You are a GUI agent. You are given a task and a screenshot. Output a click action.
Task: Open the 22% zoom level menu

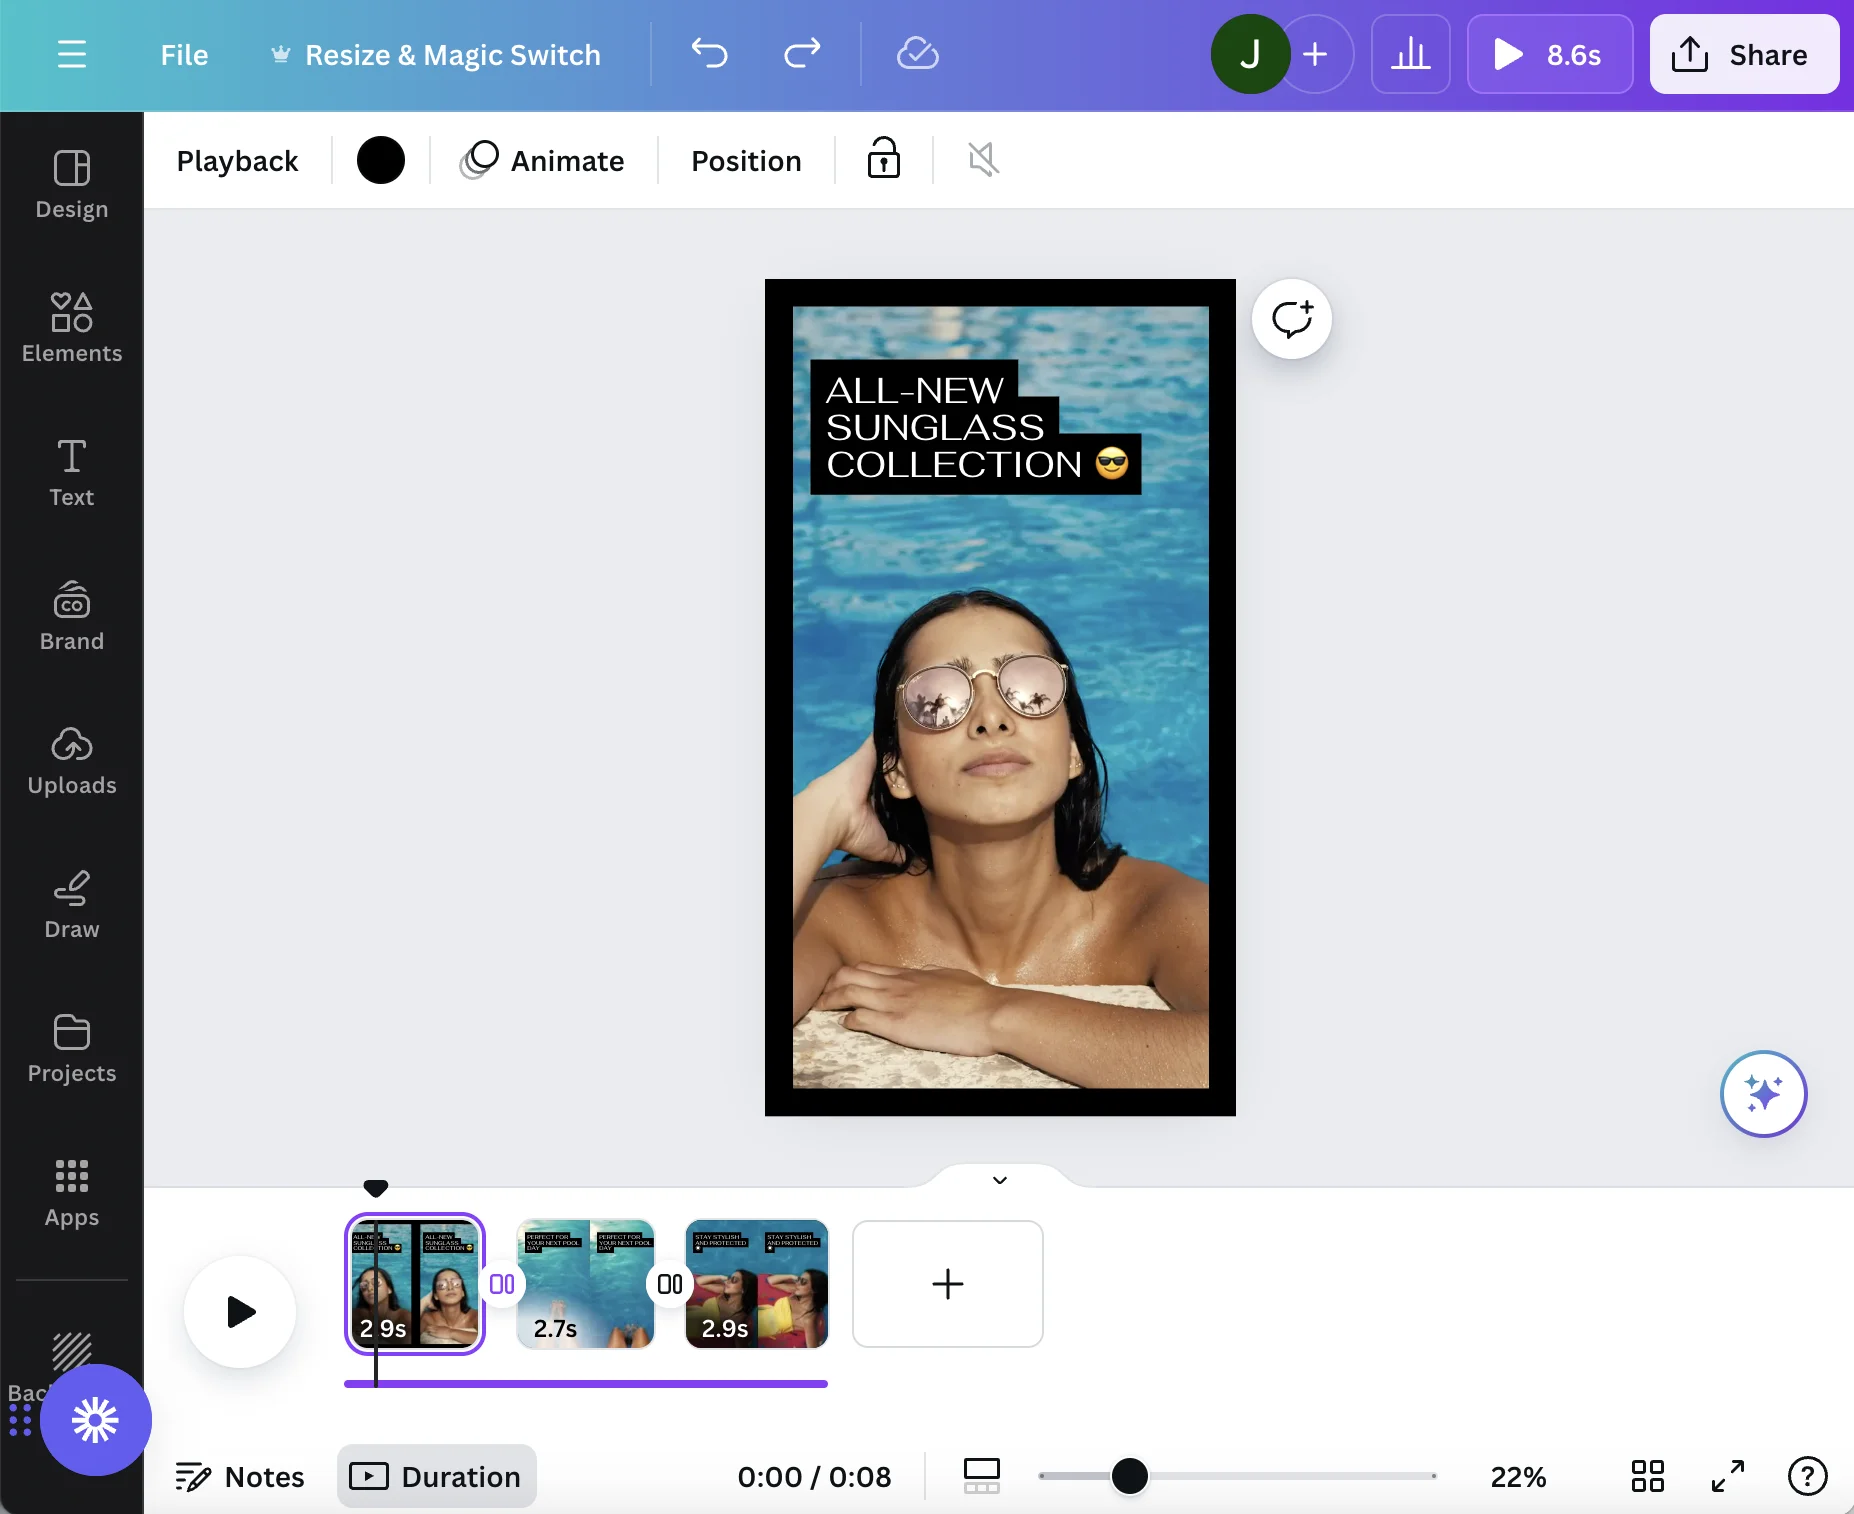(1518, 1477)
